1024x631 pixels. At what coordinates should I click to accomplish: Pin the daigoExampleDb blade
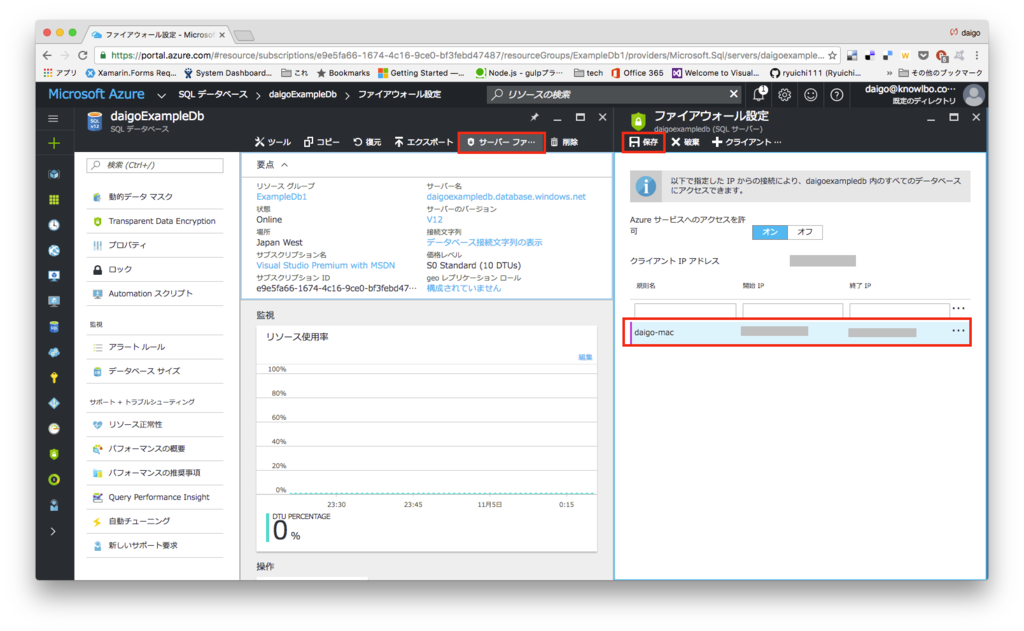click(x=534, y=117)
